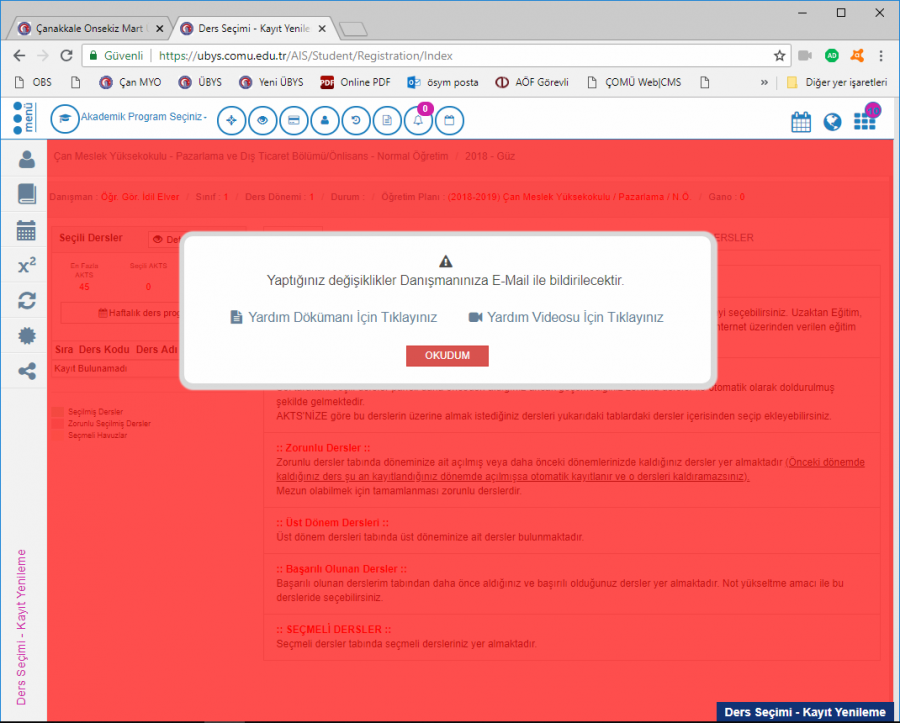Open the Yardım Dökümanı İçin Tıklayınız link
Image resolution: width=900 pixels, height=723 pixels.
tap(333, 317)
